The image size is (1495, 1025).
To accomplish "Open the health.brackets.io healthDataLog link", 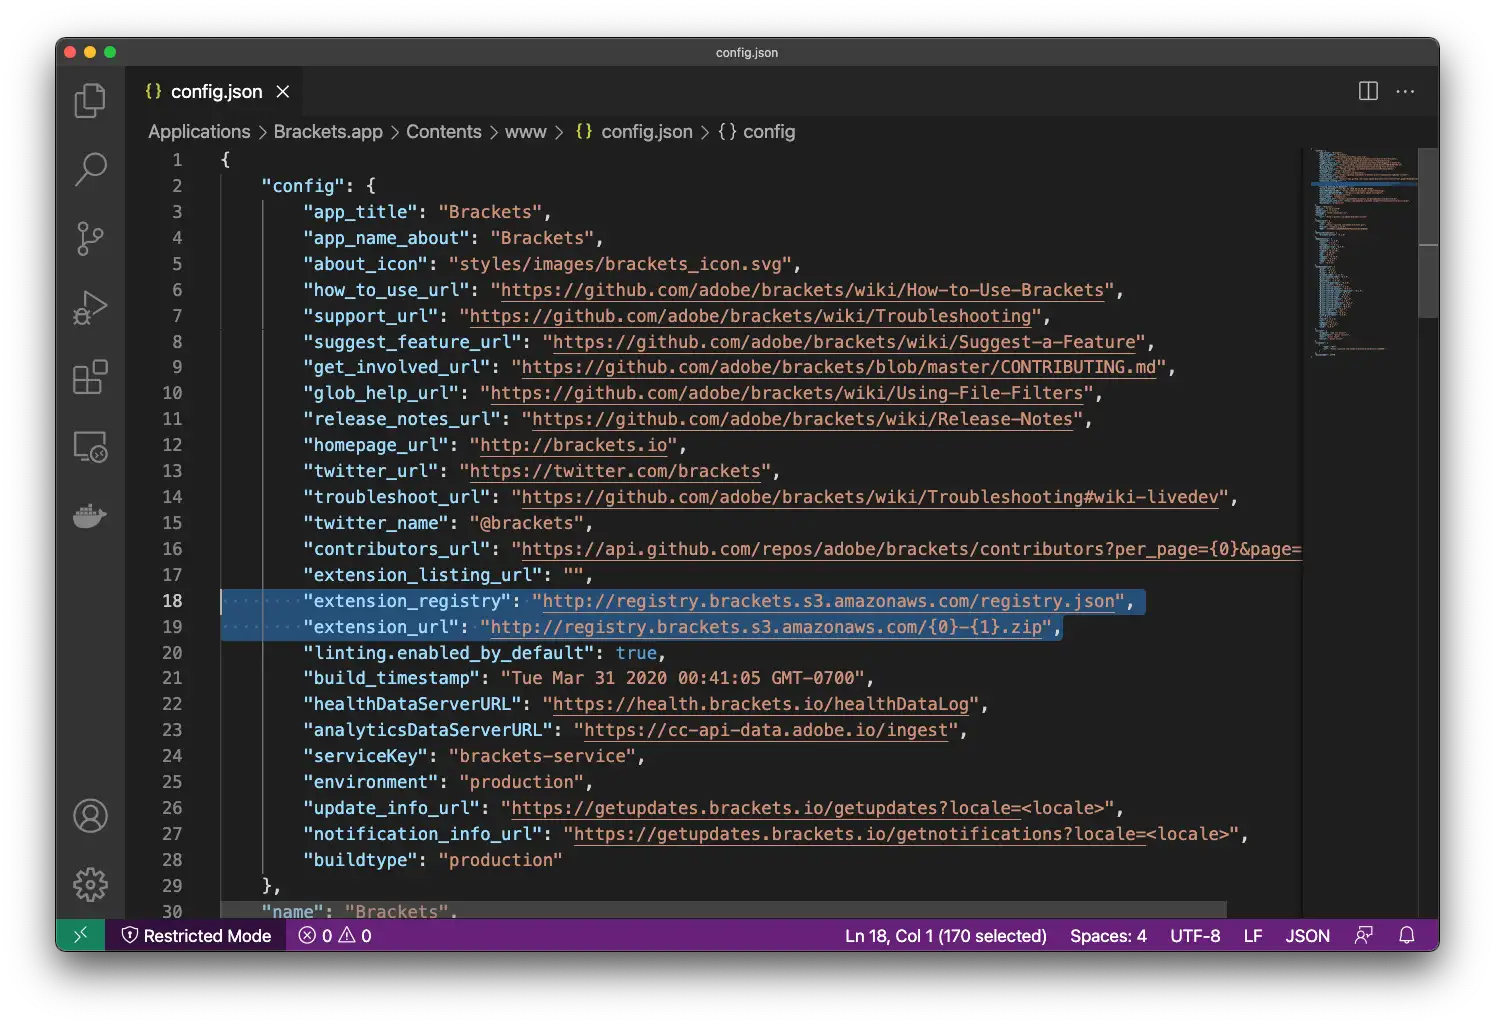I will [x=761, y=704].
